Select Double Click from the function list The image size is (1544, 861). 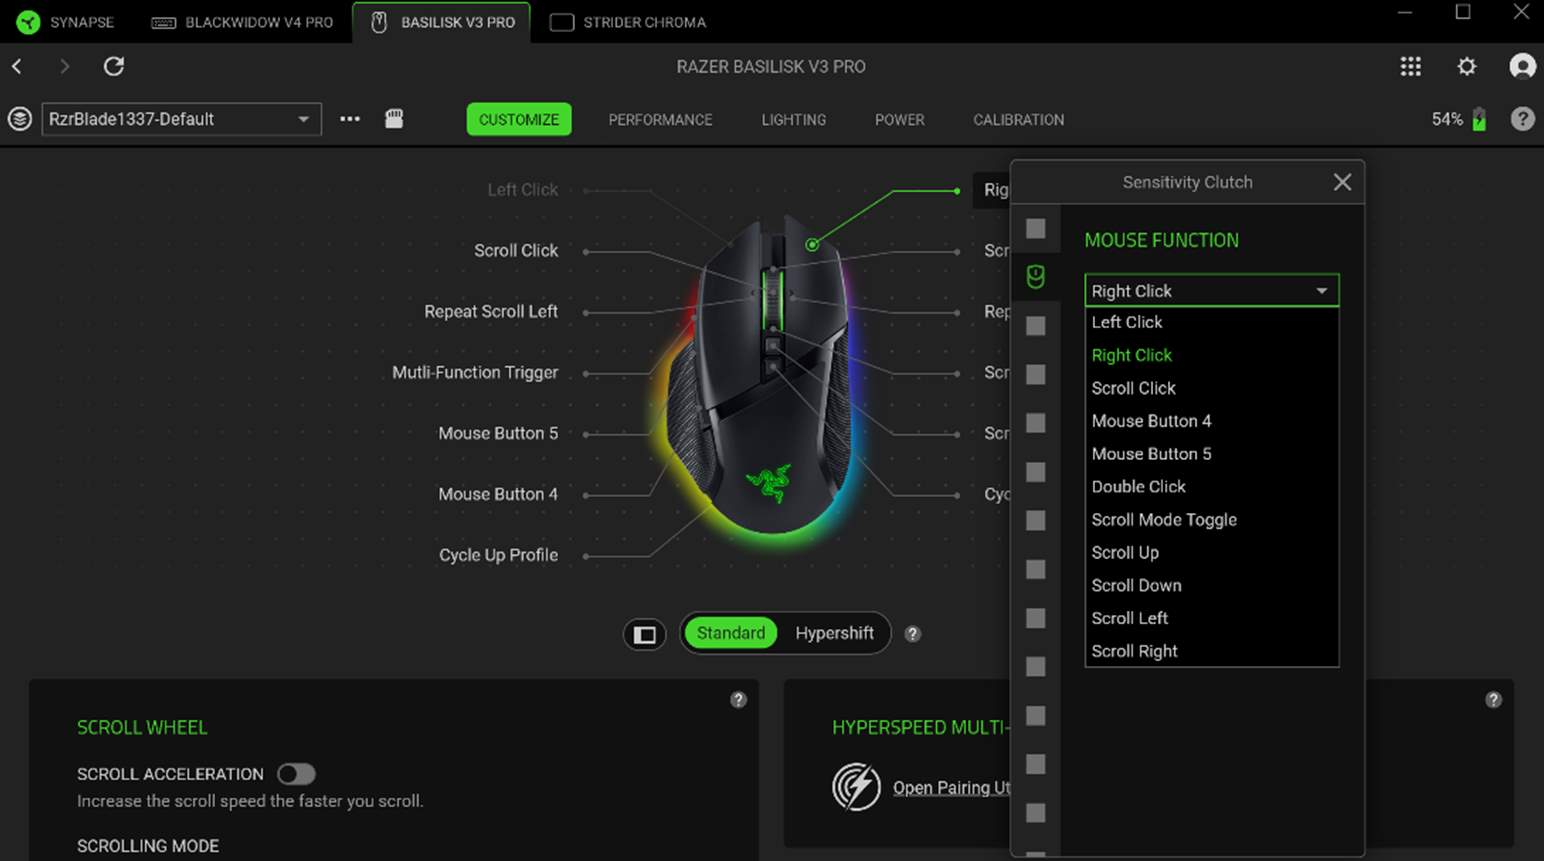pos(1138,486)
